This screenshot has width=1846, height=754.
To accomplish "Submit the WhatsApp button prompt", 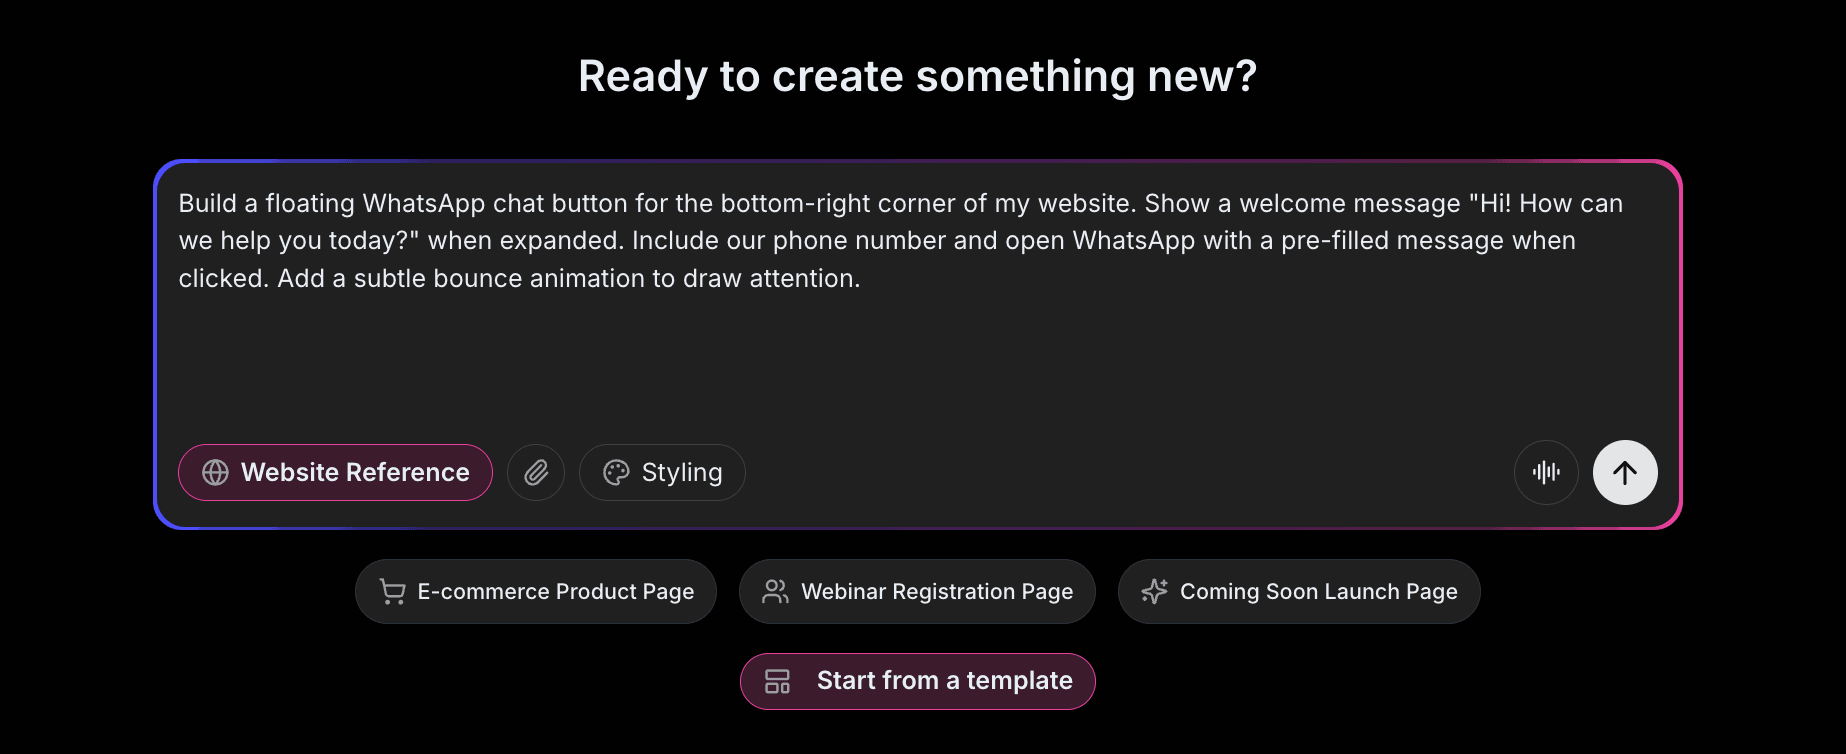I will point(1624,472).
